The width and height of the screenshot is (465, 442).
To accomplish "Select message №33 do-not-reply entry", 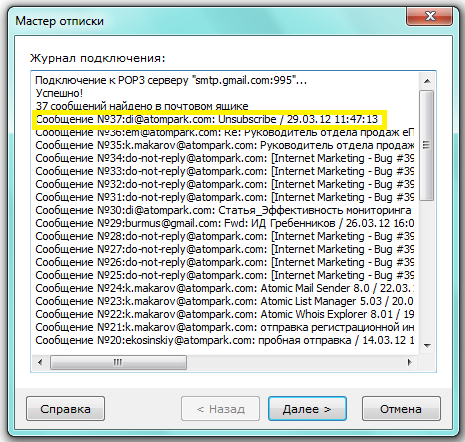I will 225,171.
